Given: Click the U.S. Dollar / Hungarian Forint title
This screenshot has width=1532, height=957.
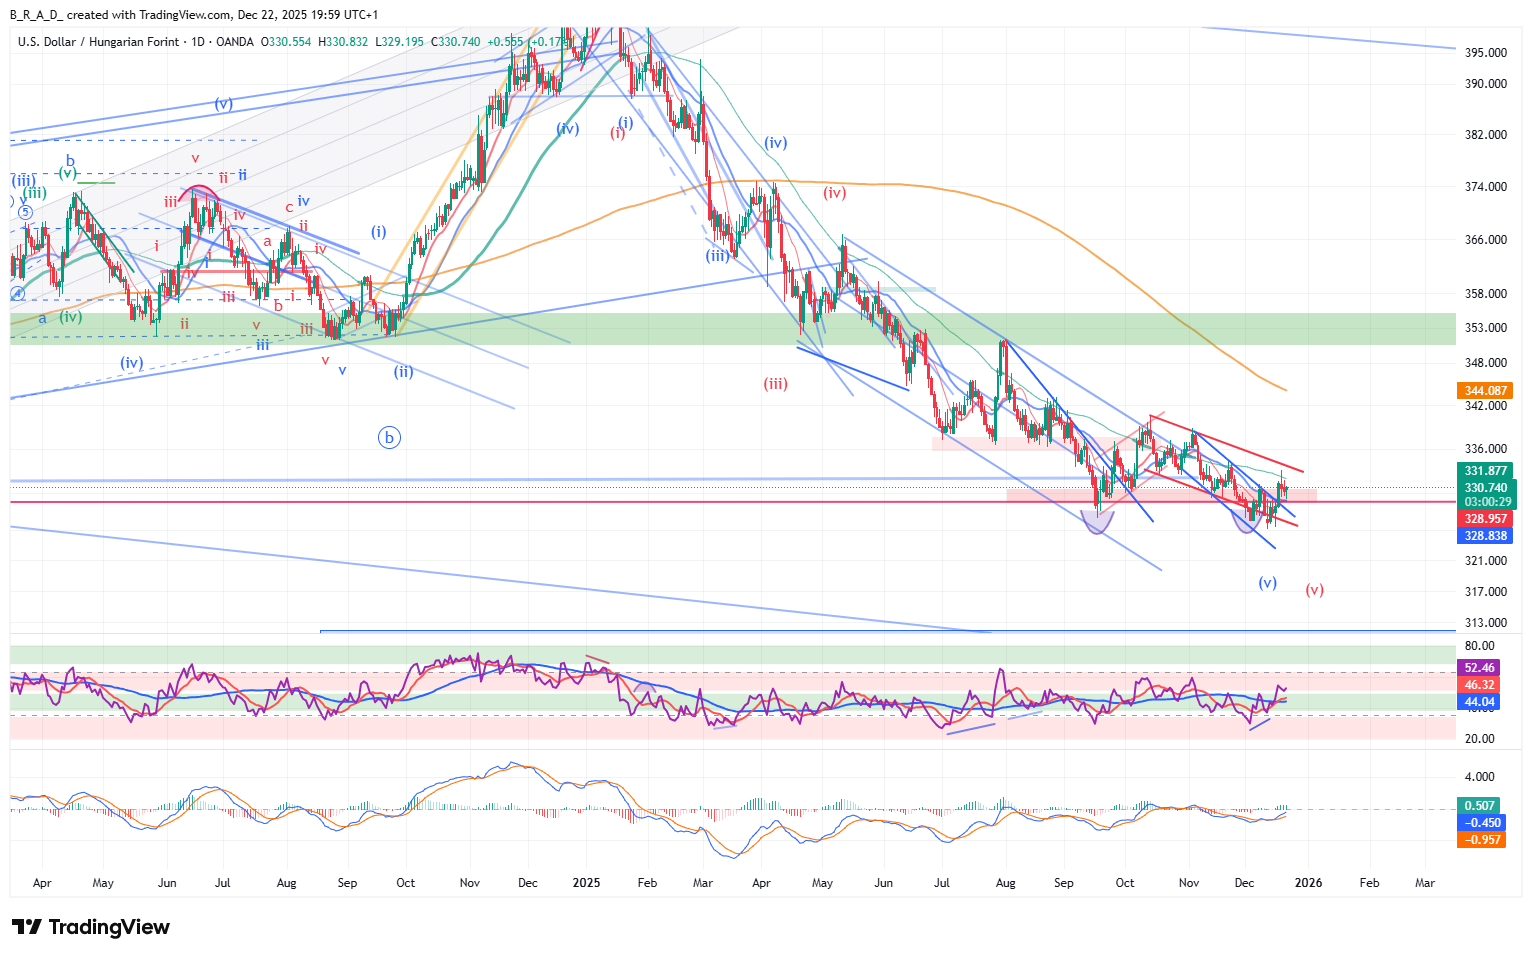Looking at the screenshot, I should click(x=98, y=42).
